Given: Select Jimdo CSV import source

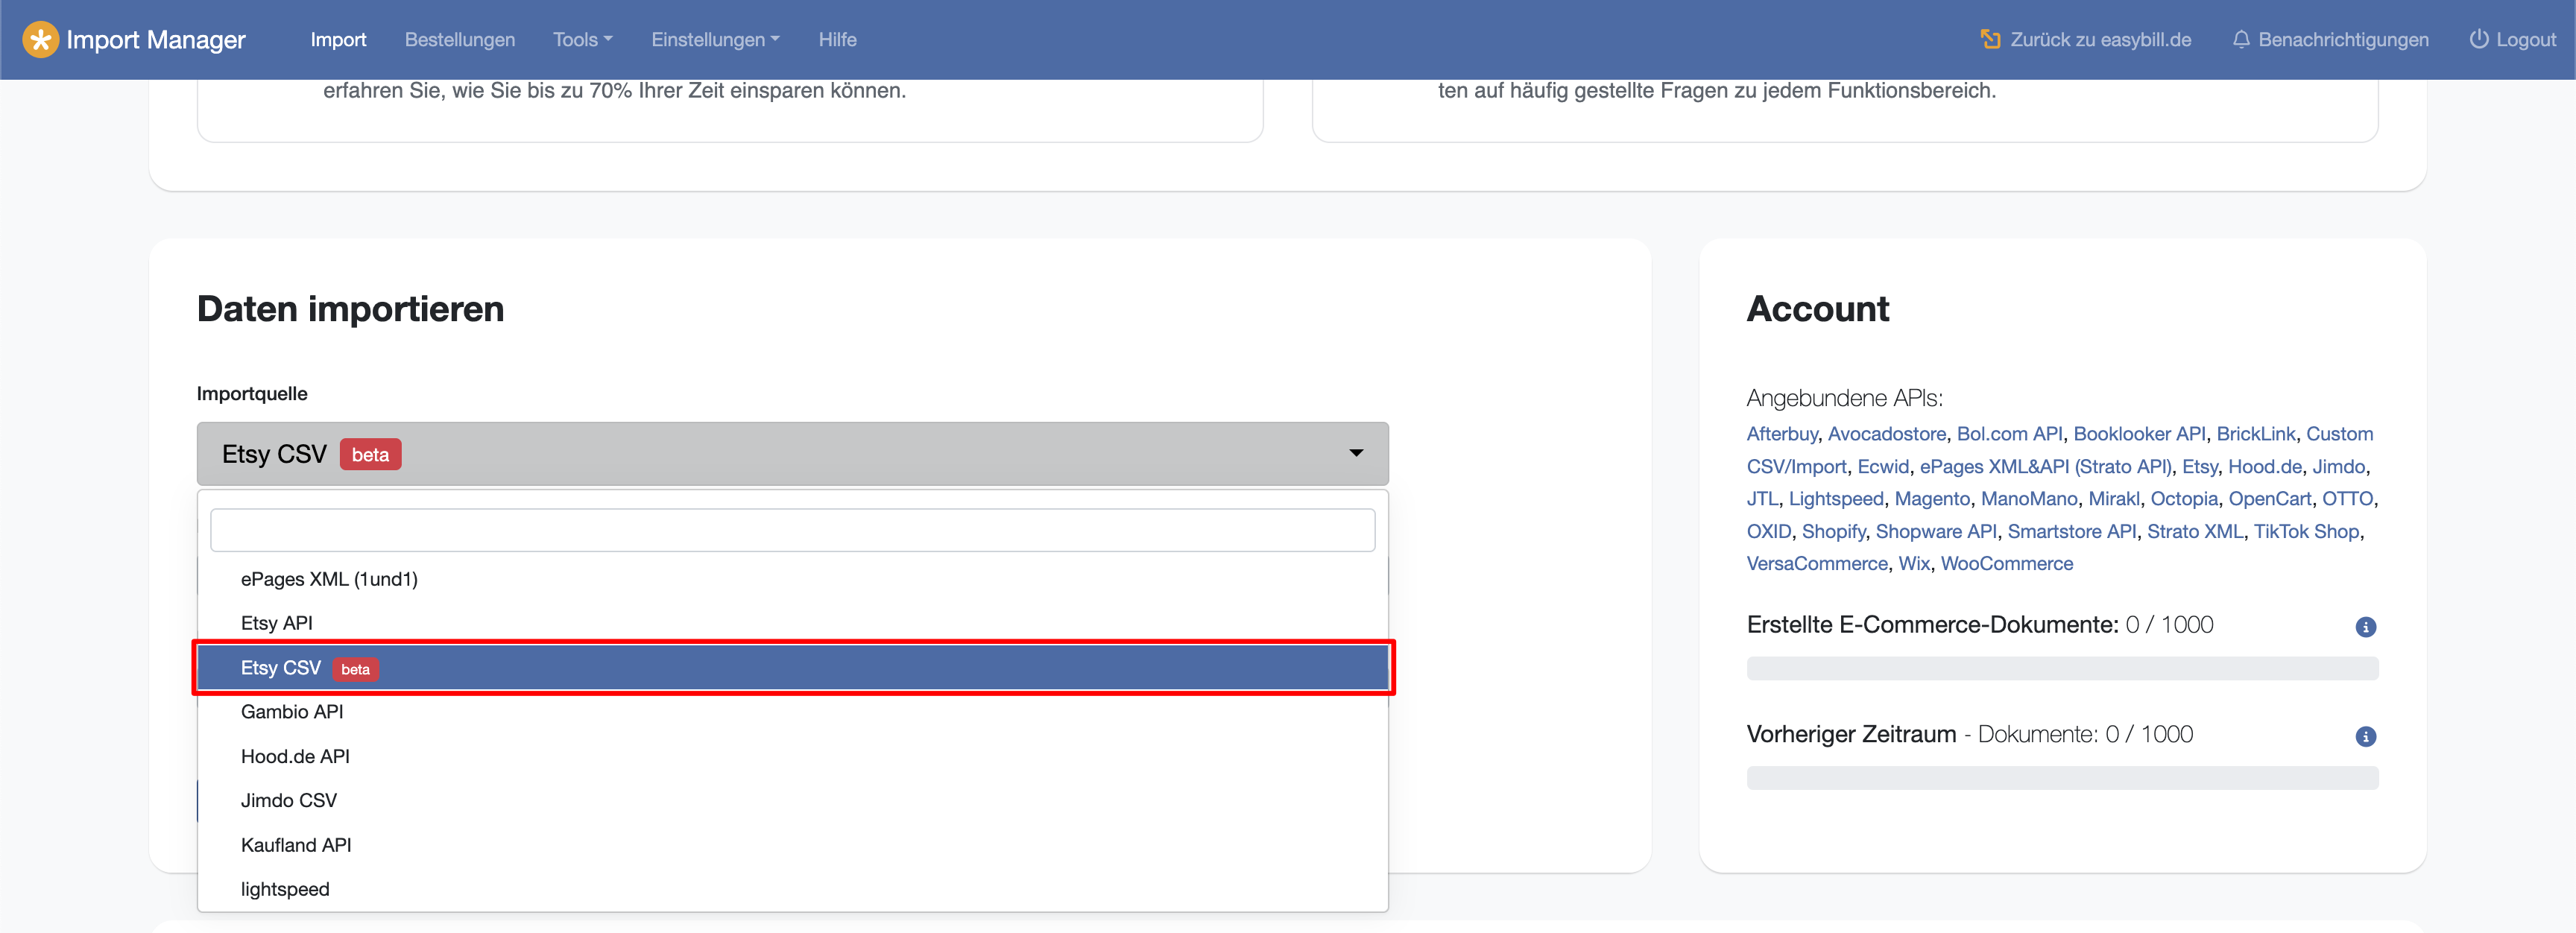Looking at the screenshot, I should click(x=792, y=801).
